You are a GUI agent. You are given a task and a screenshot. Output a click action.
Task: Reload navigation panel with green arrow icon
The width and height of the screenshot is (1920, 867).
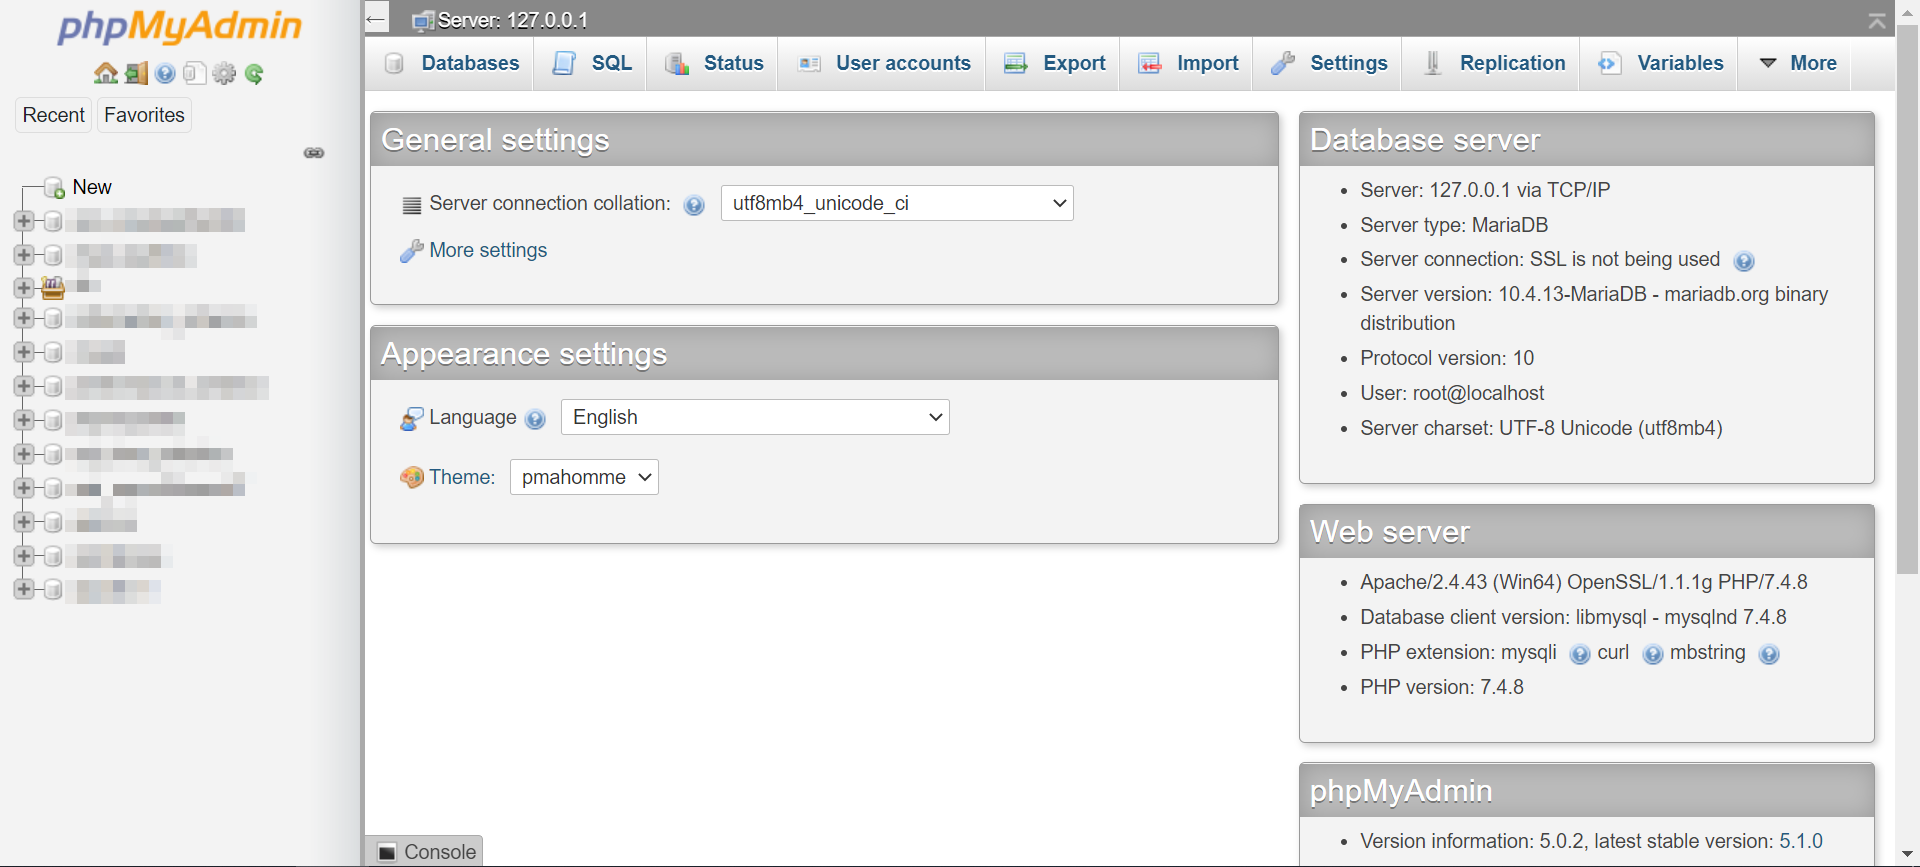(254, 73)
